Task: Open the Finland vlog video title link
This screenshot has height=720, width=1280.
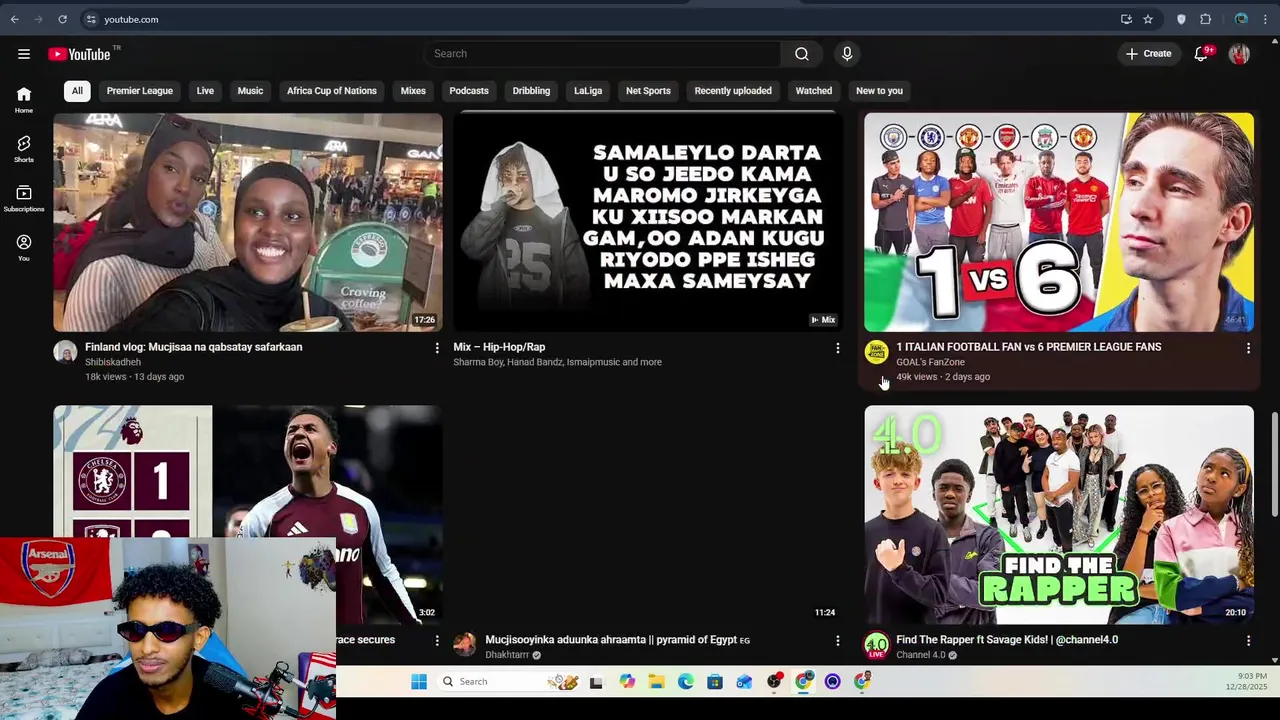Action: click(194, 347)
